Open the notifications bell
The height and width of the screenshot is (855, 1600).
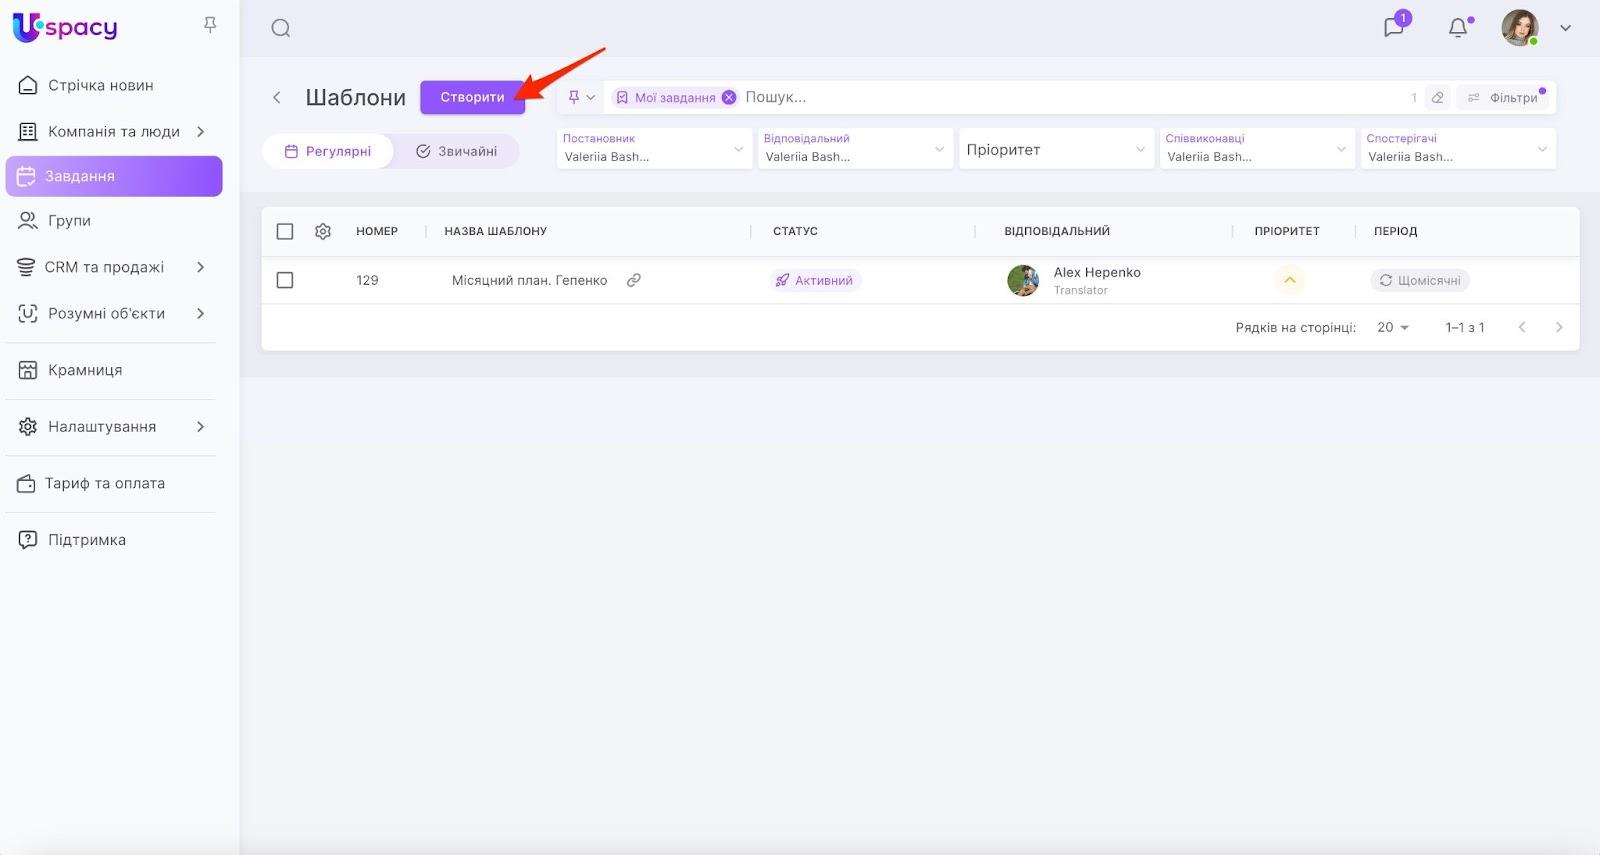(1458, 28)
